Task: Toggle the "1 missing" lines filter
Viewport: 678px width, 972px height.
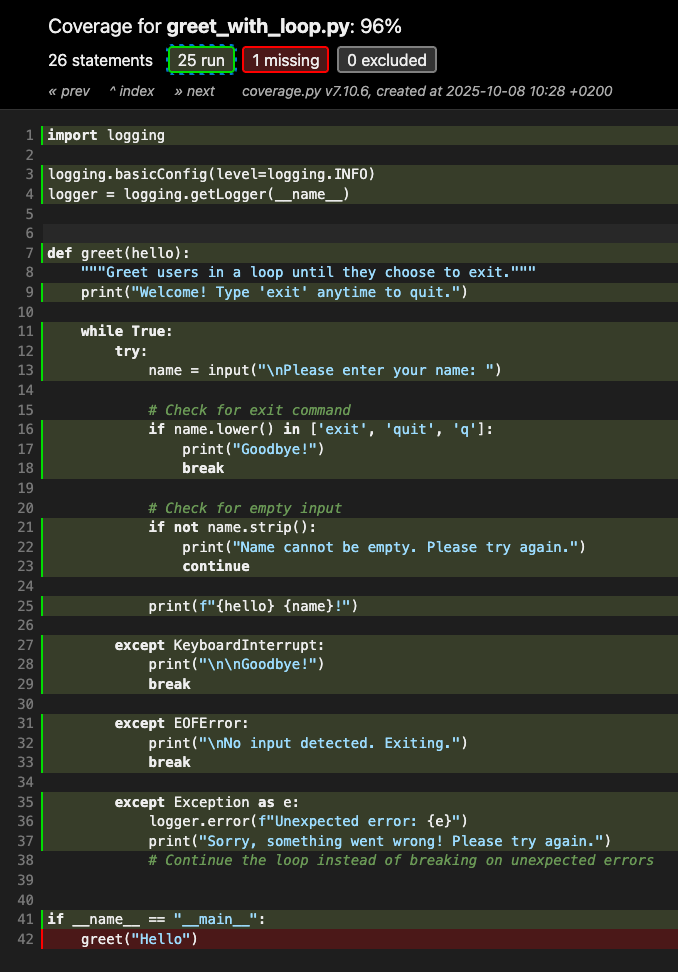Action: pyautogui.click(x=285, y=60)
